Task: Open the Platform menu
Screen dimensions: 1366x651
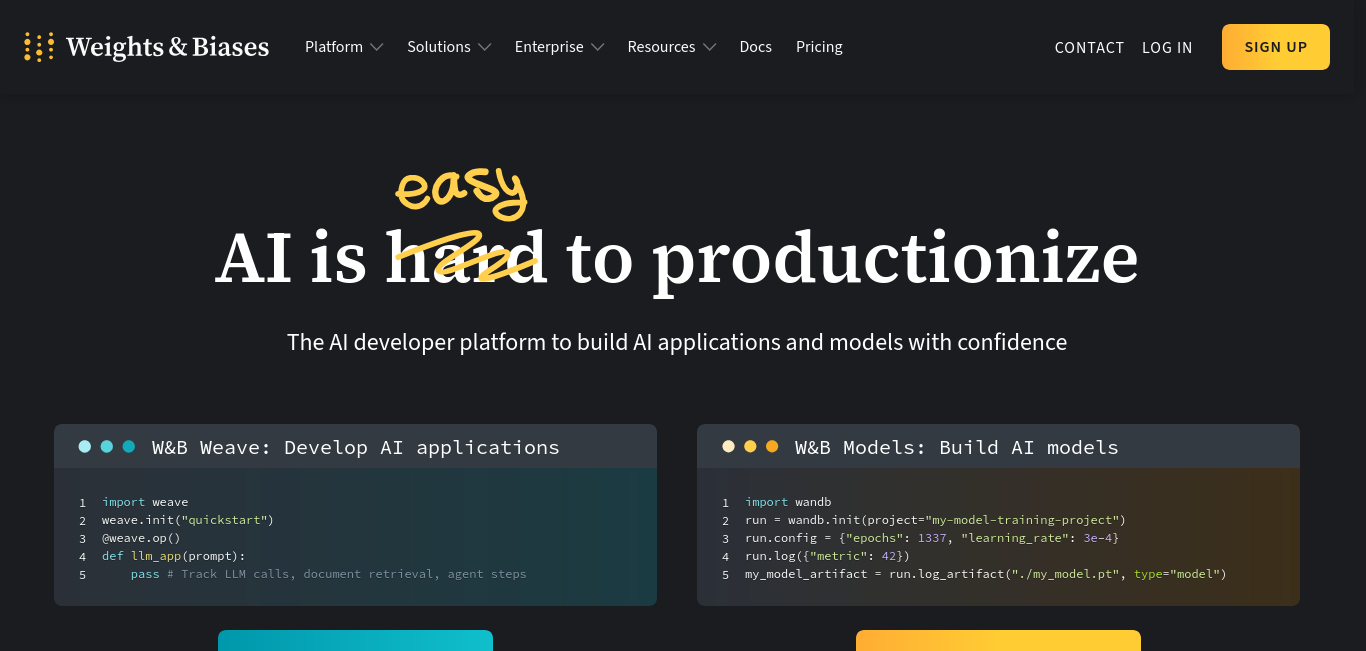Action: point(334,47)
